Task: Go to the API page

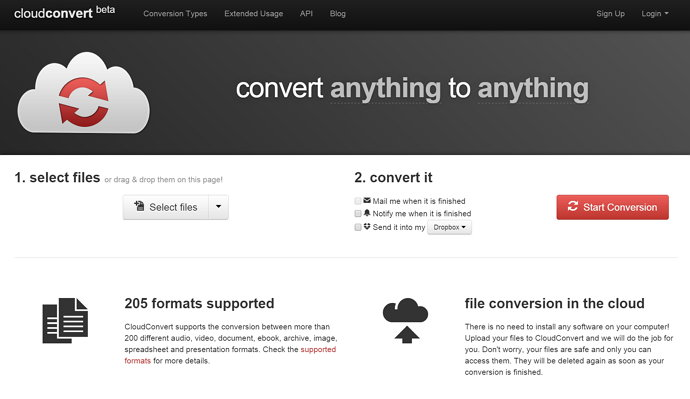Action: coord(306,14)
